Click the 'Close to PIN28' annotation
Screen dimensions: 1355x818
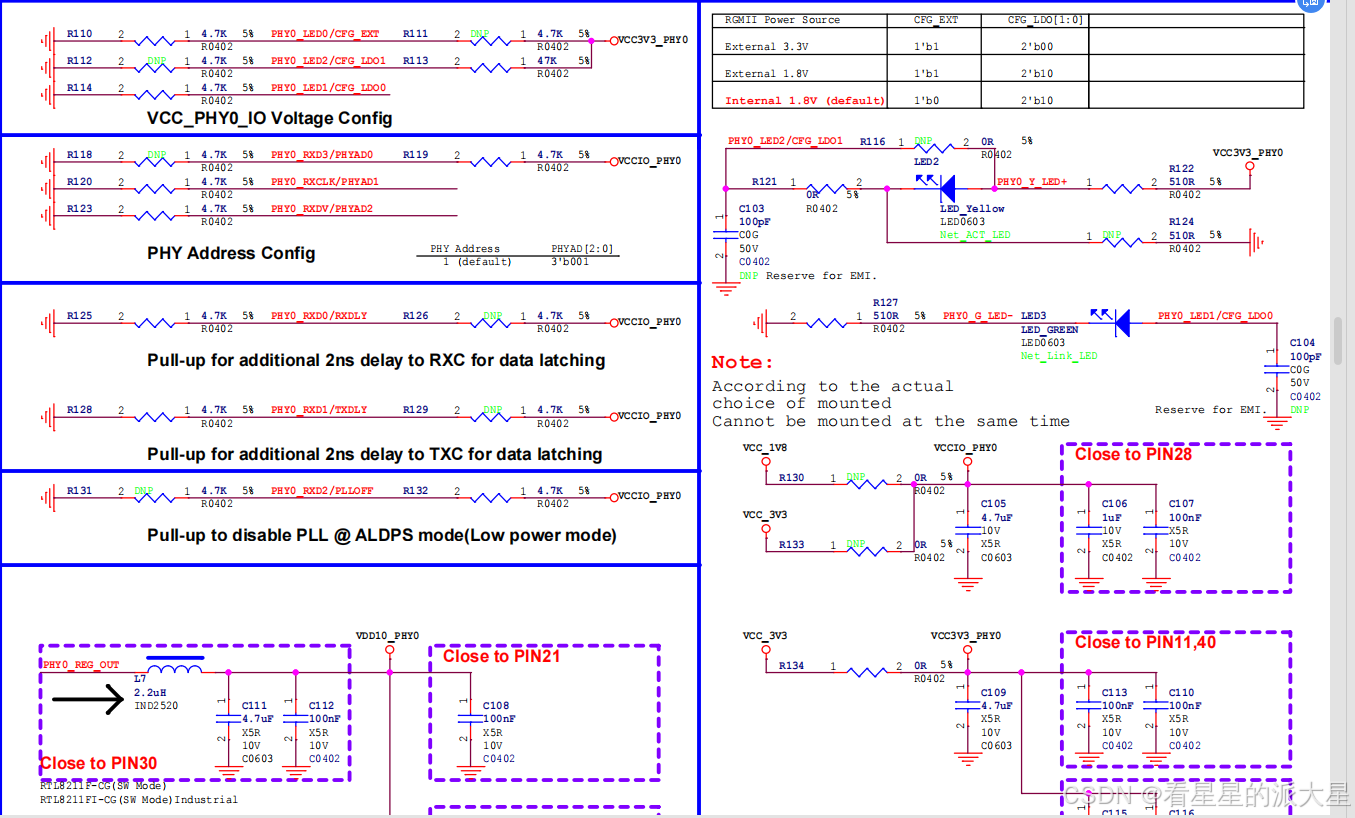point(1133,454)
